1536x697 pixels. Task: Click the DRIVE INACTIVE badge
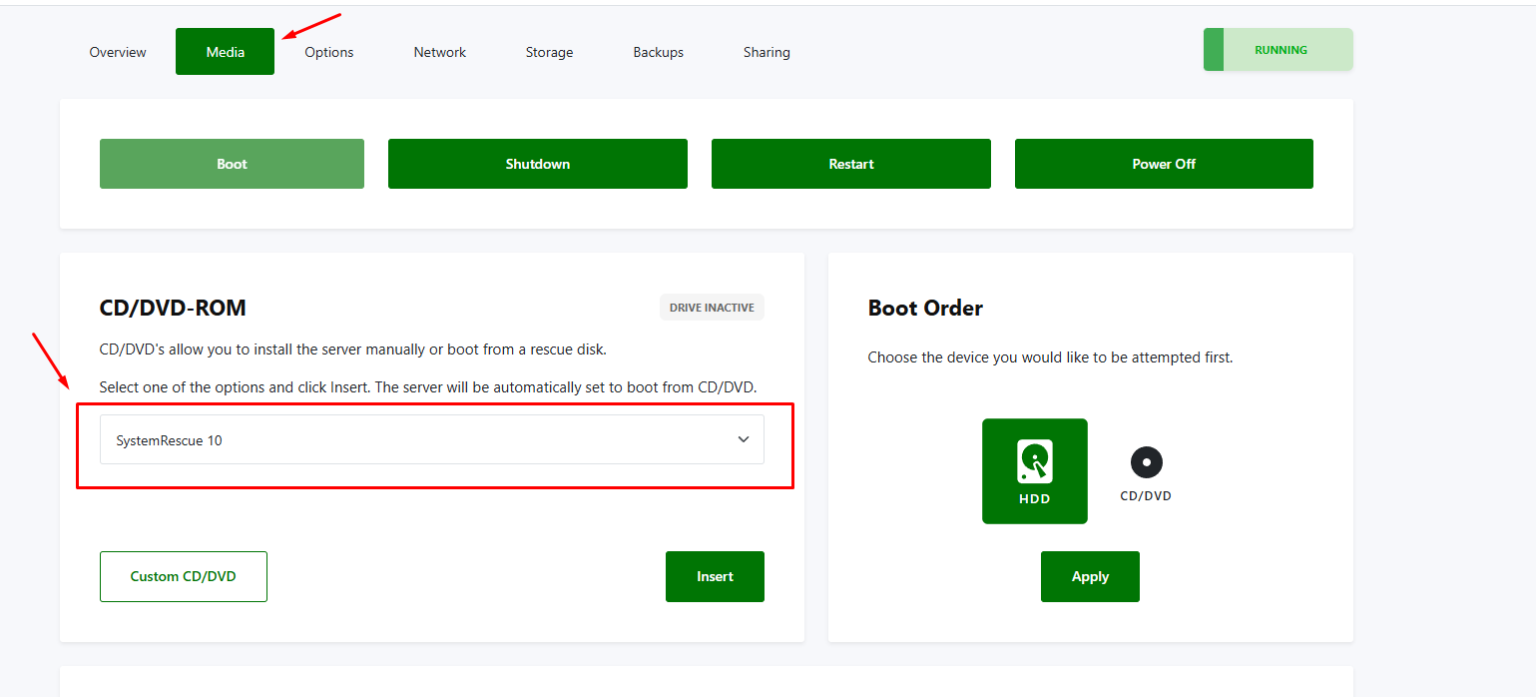[x=712, y=308]
